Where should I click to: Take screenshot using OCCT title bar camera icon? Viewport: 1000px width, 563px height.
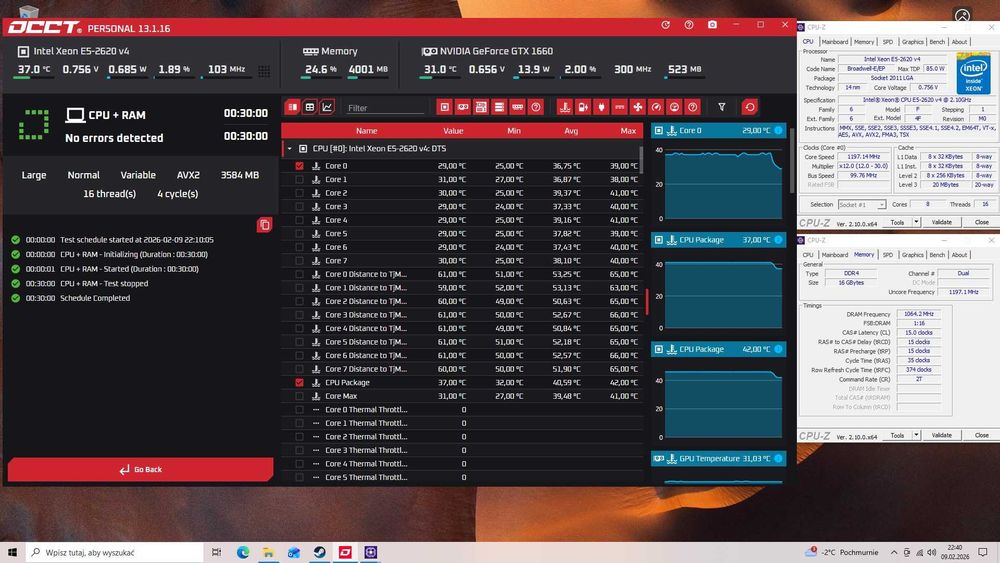[x=712, y=25]
